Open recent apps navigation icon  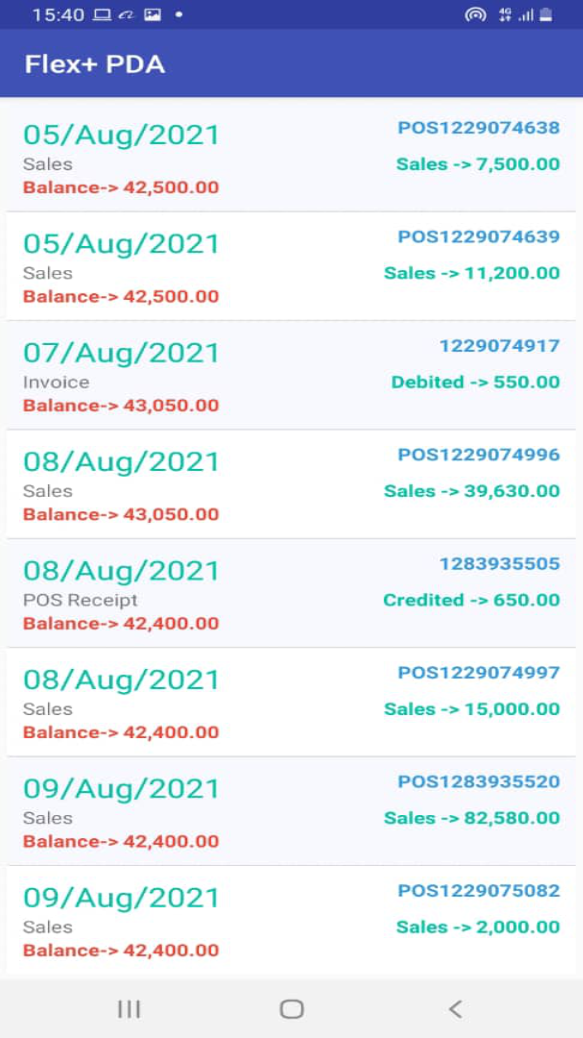(128, 1009)
